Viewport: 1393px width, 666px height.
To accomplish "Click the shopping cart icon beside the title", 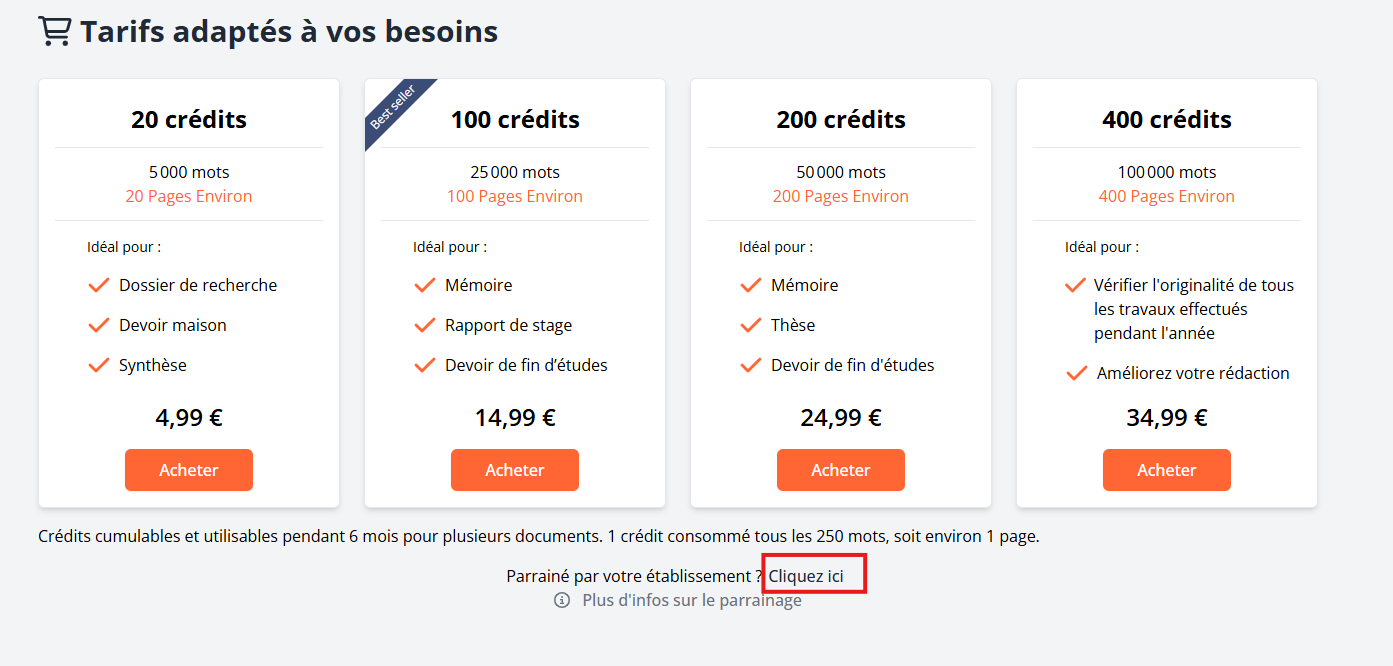I will coord(55,31).
